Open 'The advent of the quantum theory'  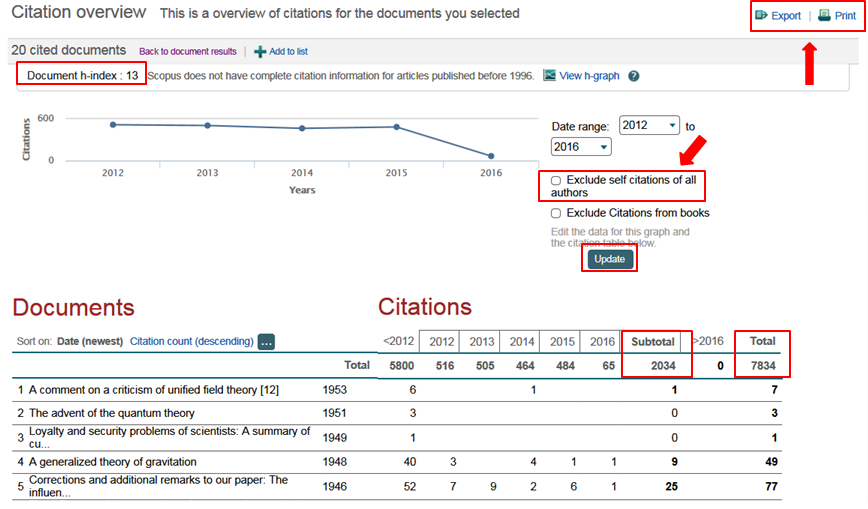[111, 413]
